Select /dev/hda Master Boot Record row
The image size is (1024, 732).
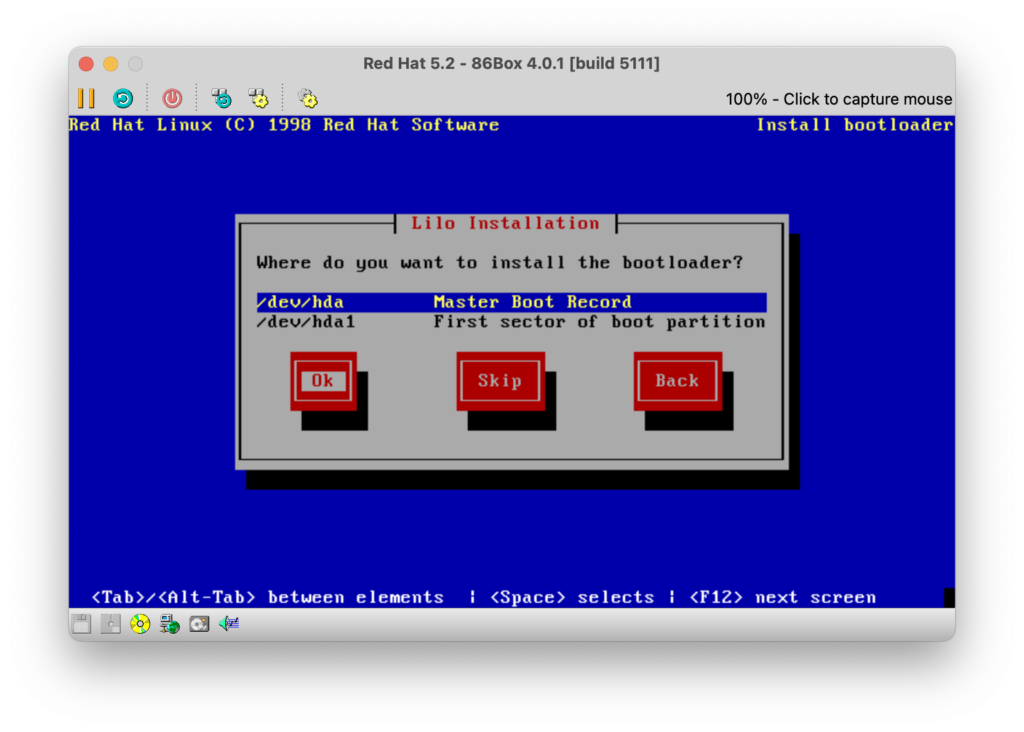511,302
